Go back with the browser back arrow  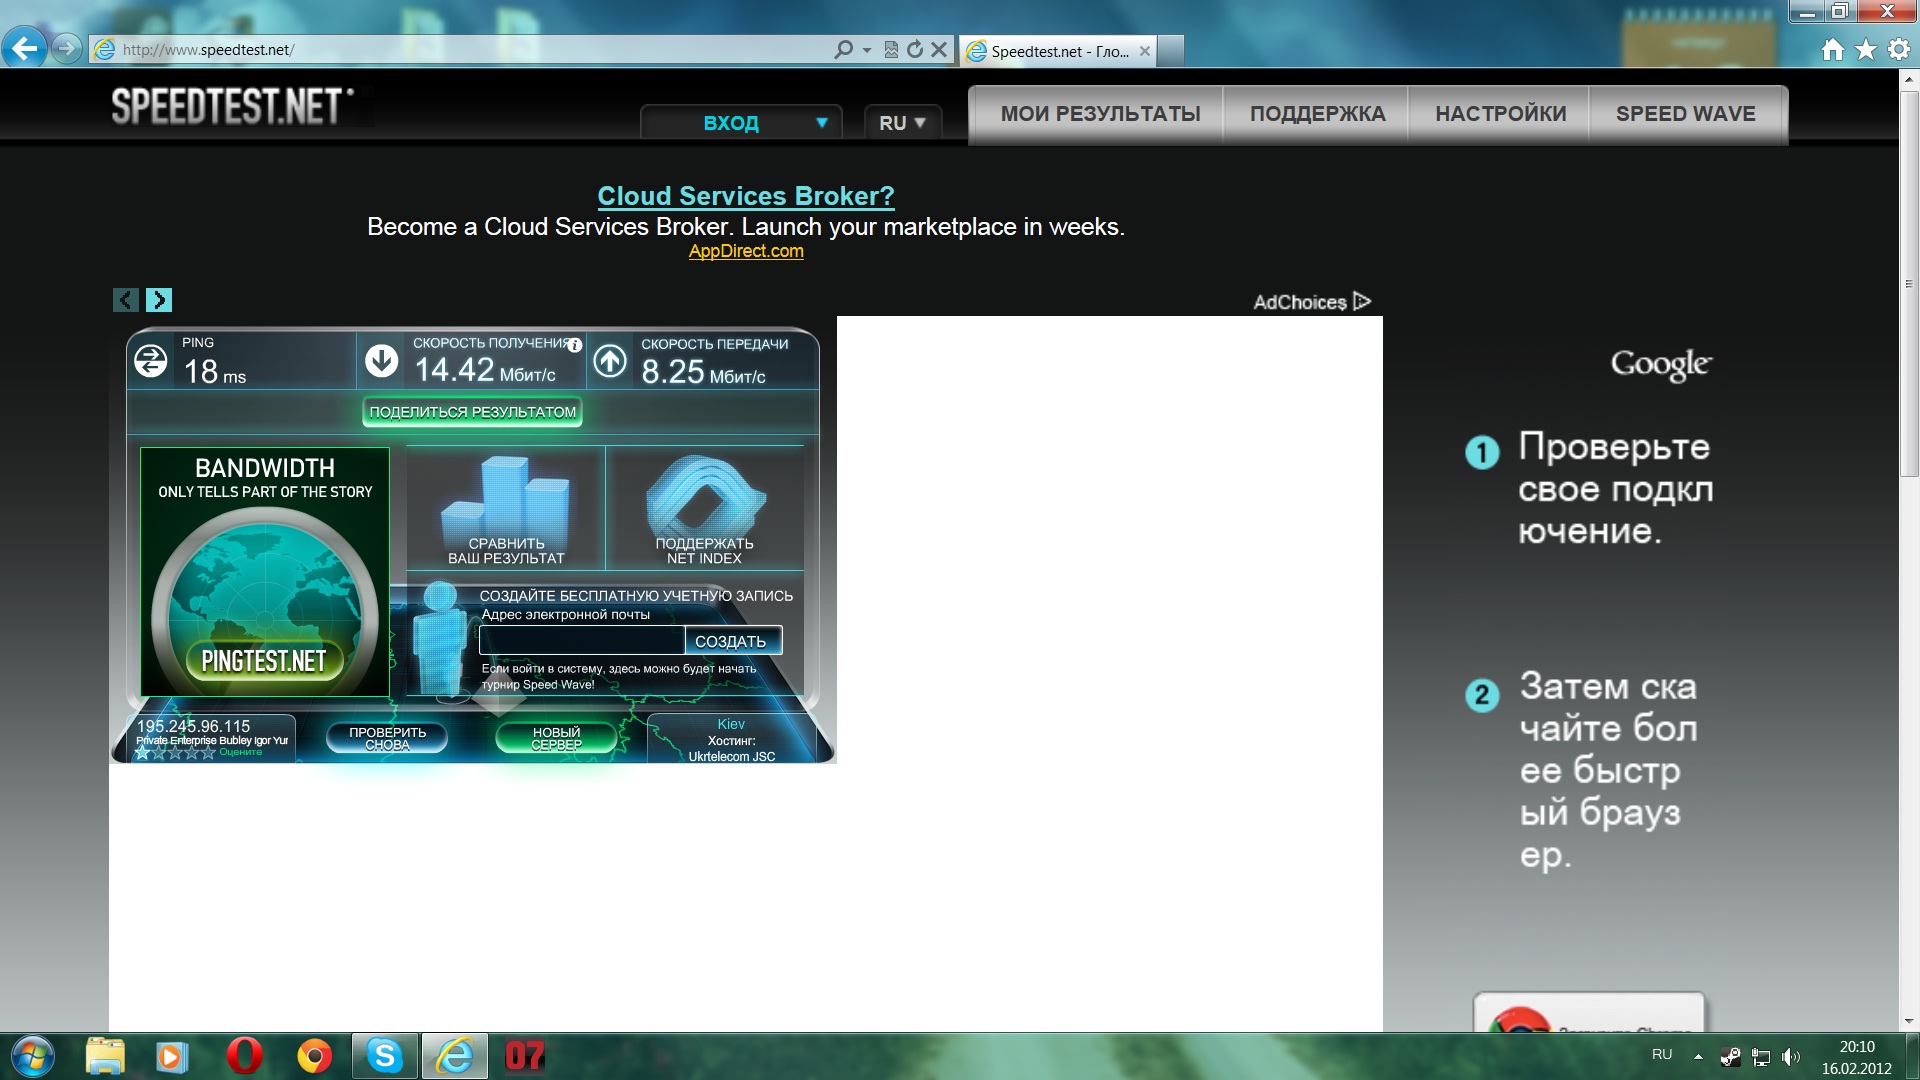25,48
